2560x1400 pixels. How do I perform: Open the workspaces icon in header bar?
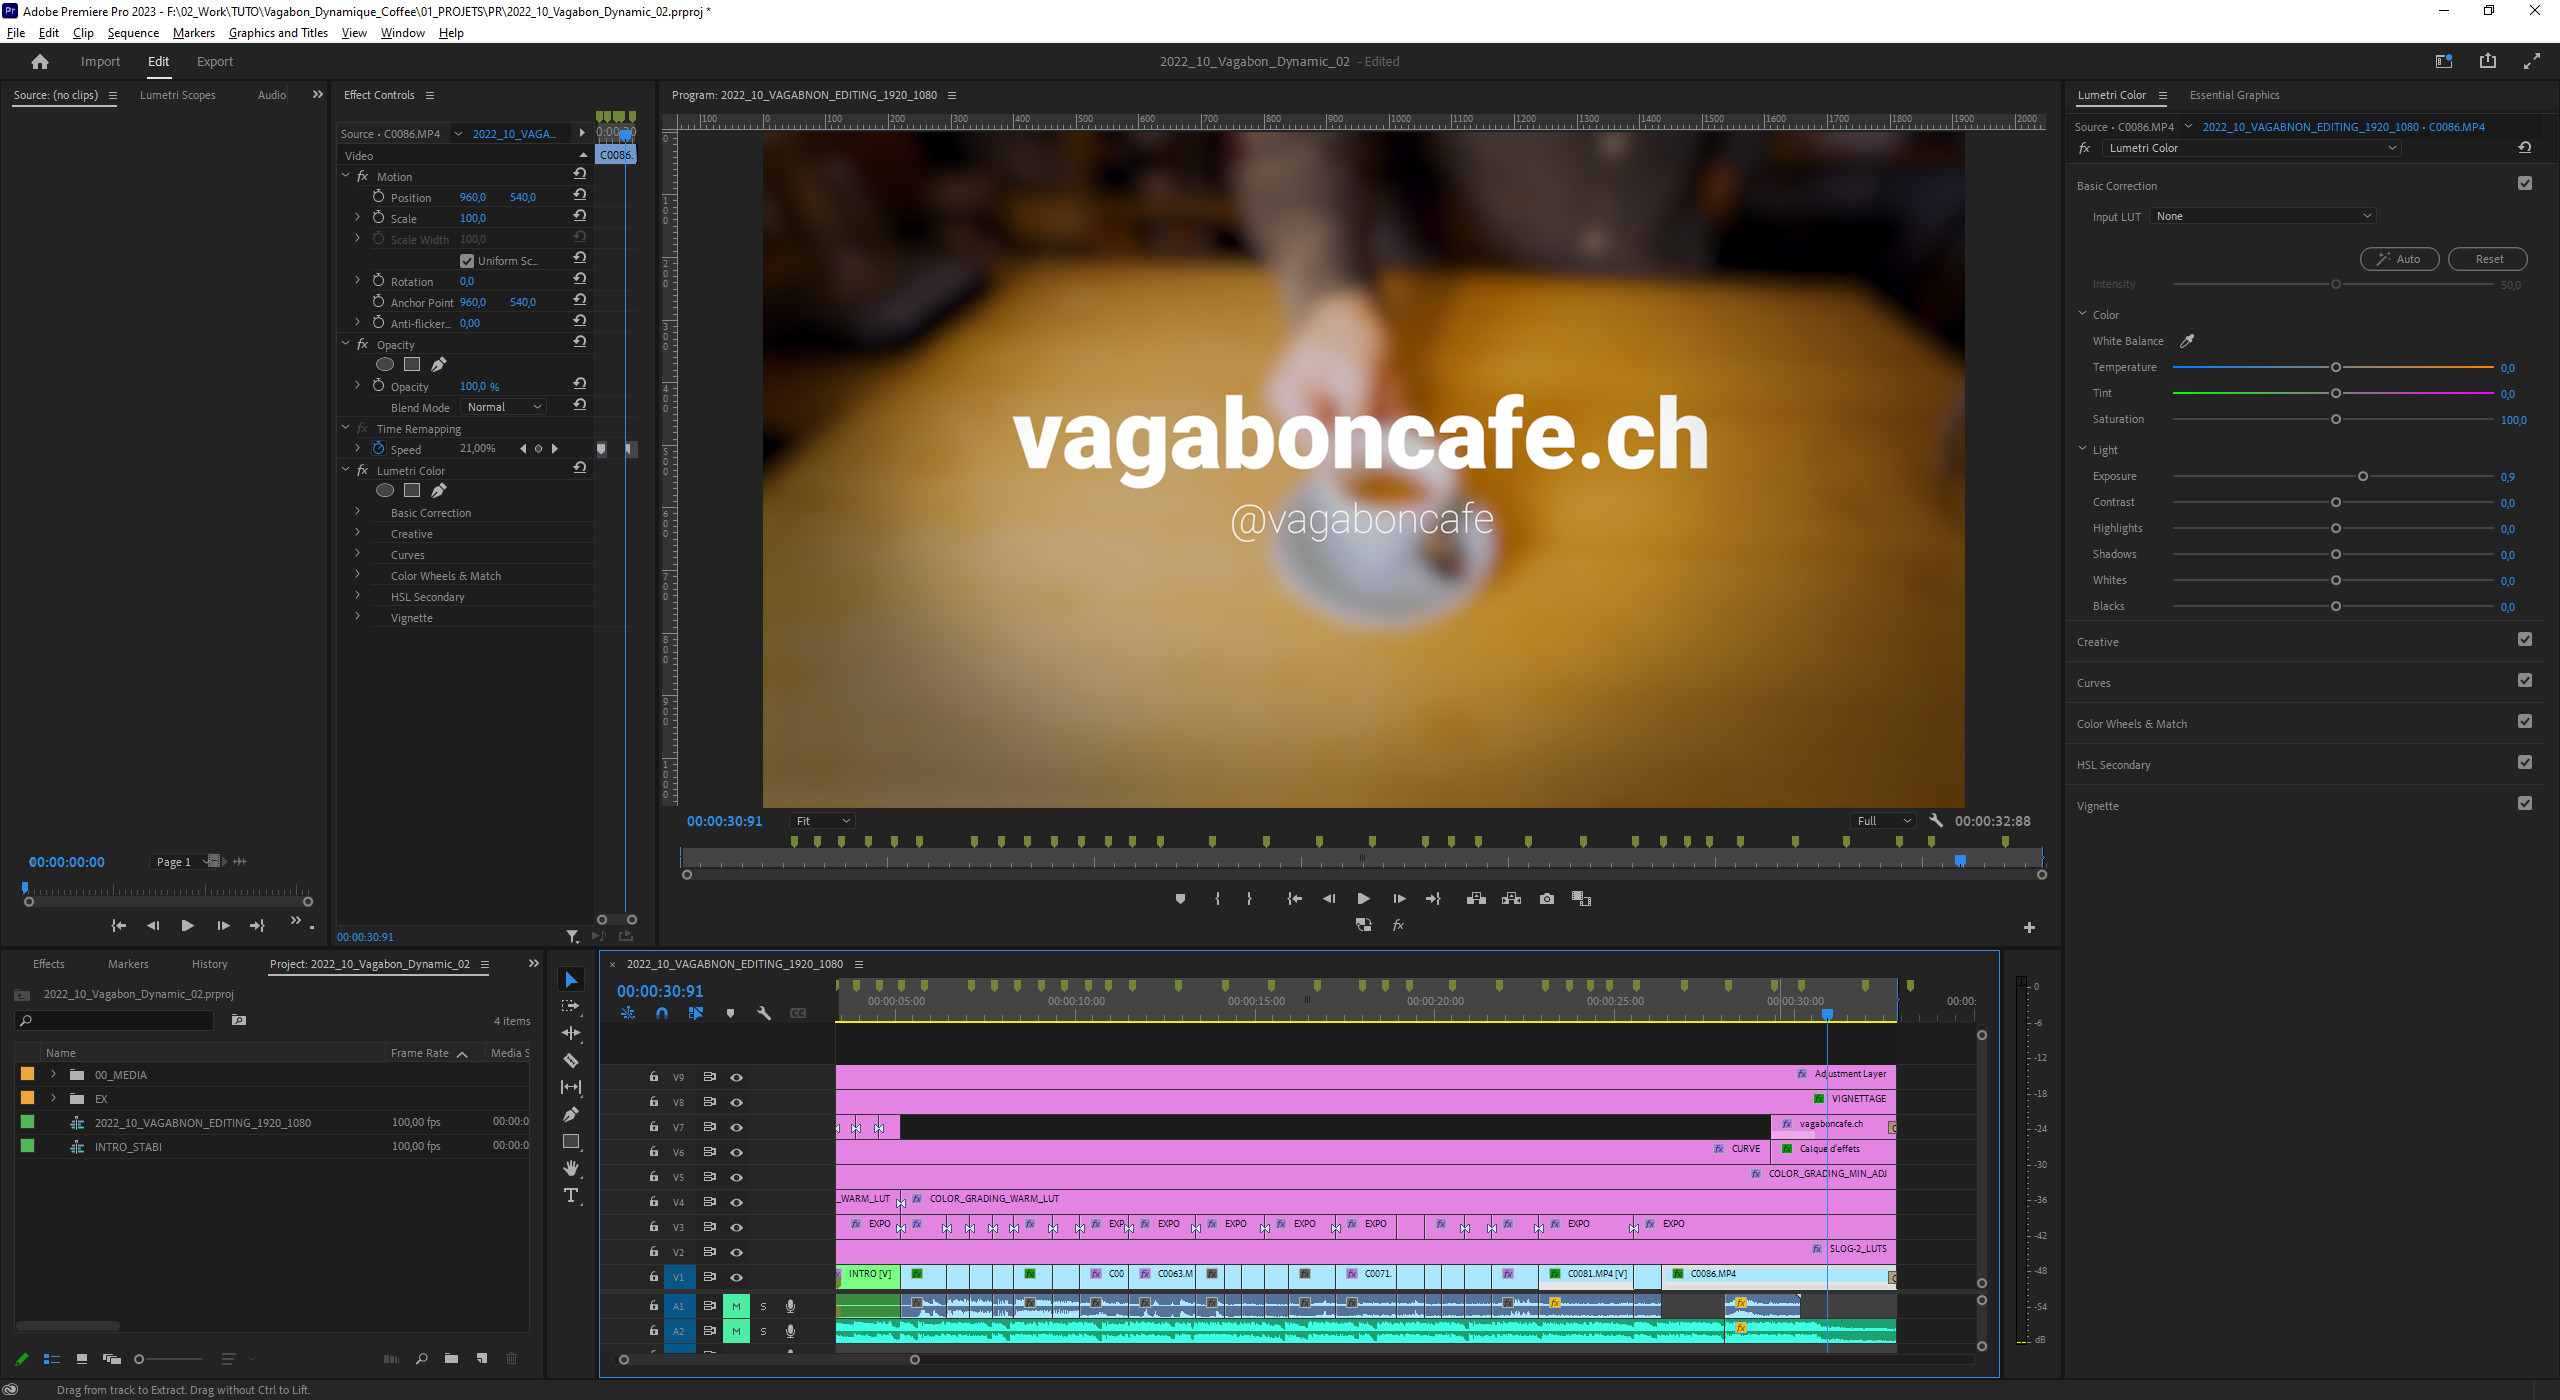pyautogui.click(x=2443, y=61)
